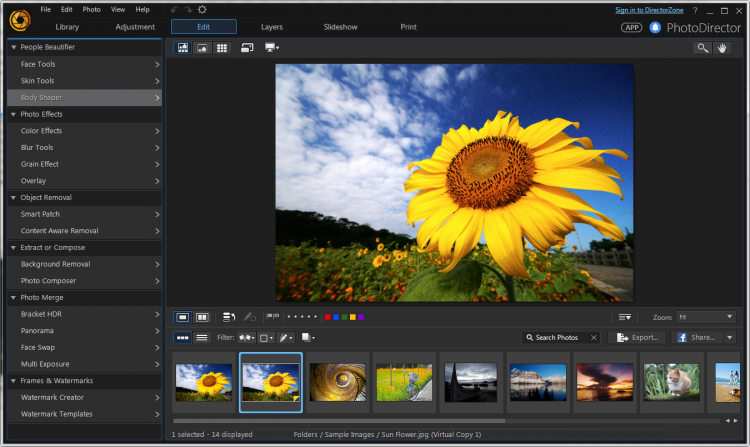Open the sort options icon

click(x=625, y=317)
